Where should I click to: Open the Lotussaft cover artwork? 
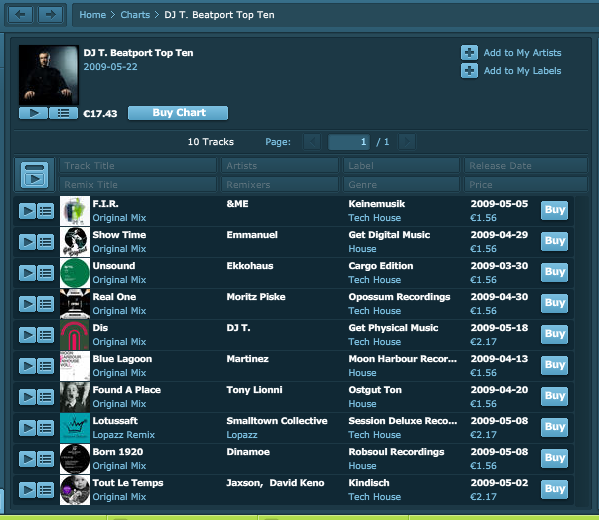pyautogui.click(x=75, y=428)
